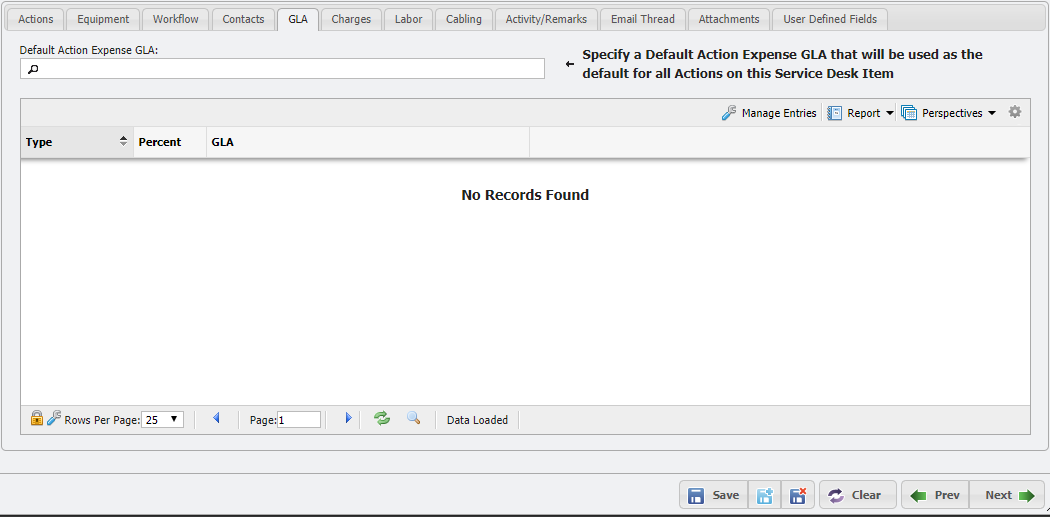Open grid search with magnifier icon
1050x517 pixels.
tap(413, 419)
